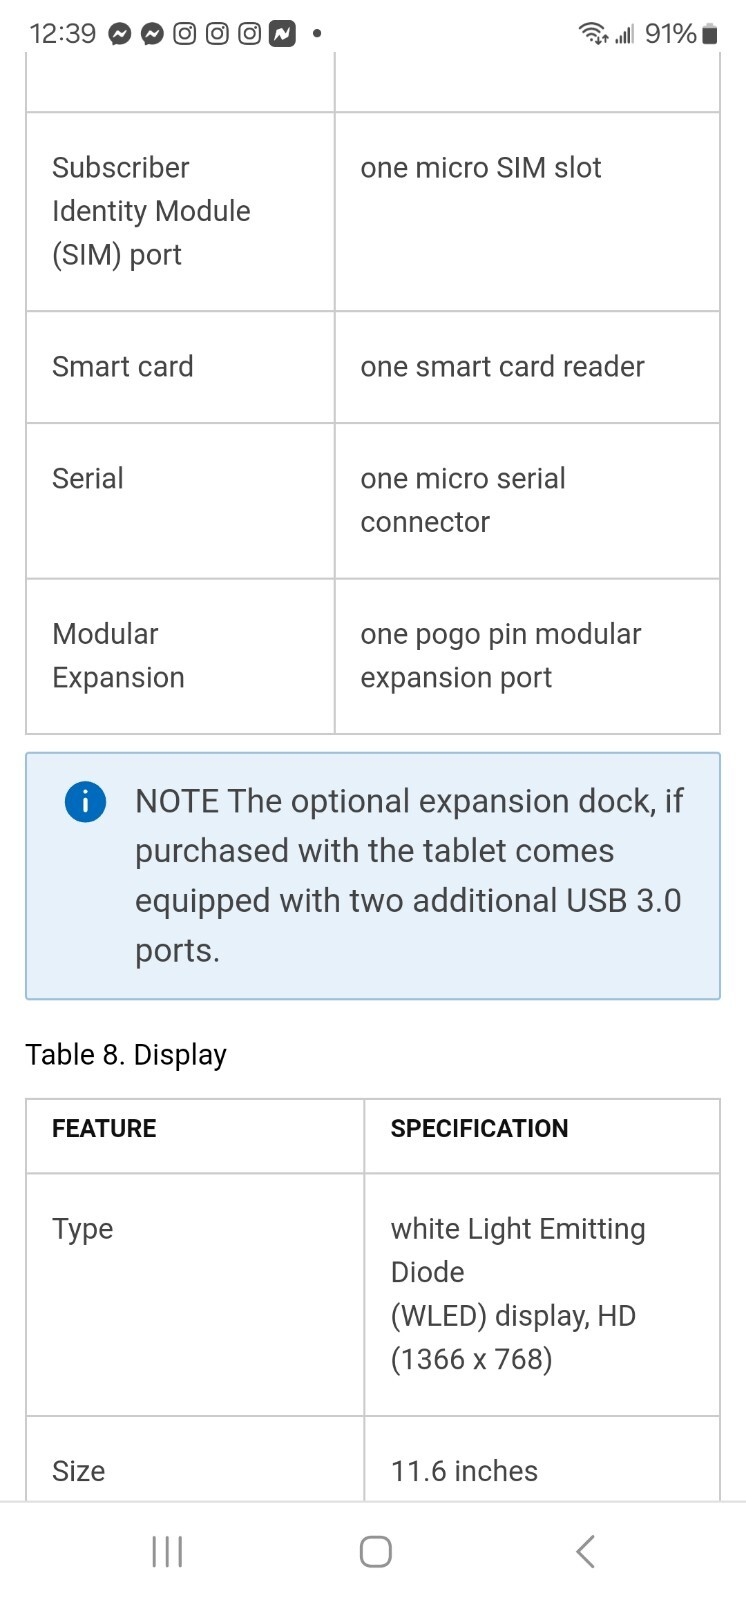
Task: Tap the first Messenger notification icon
Action: [x=120, y=34]
